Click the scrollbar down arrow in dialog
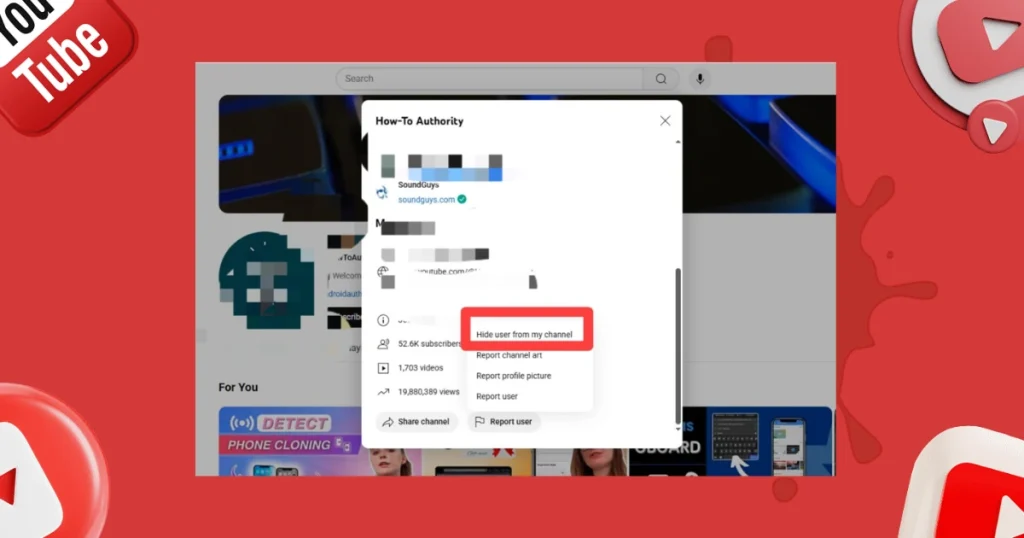This screenshot has height=538, width=1024. (678, 428)
